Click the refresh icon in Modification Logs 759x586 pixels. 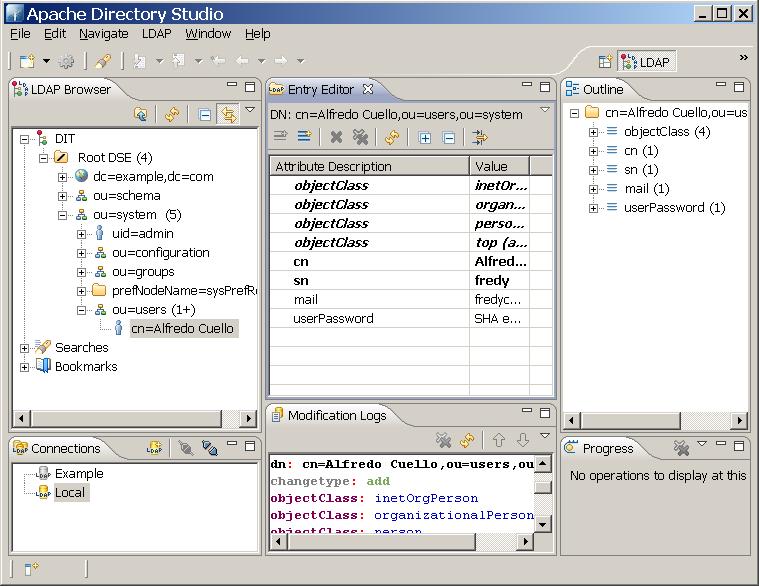pos(466,440)
